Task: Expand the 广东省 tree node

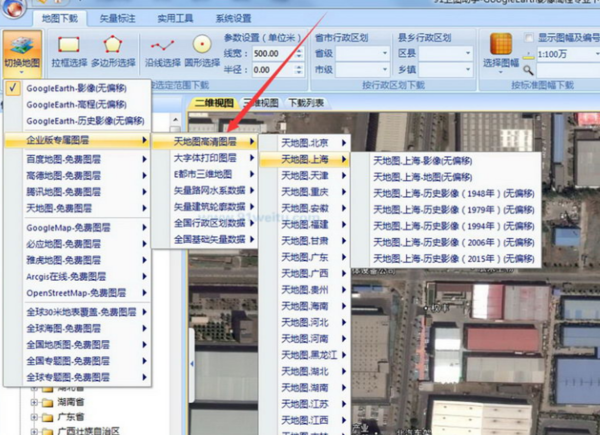Action: tap(34, 417)
